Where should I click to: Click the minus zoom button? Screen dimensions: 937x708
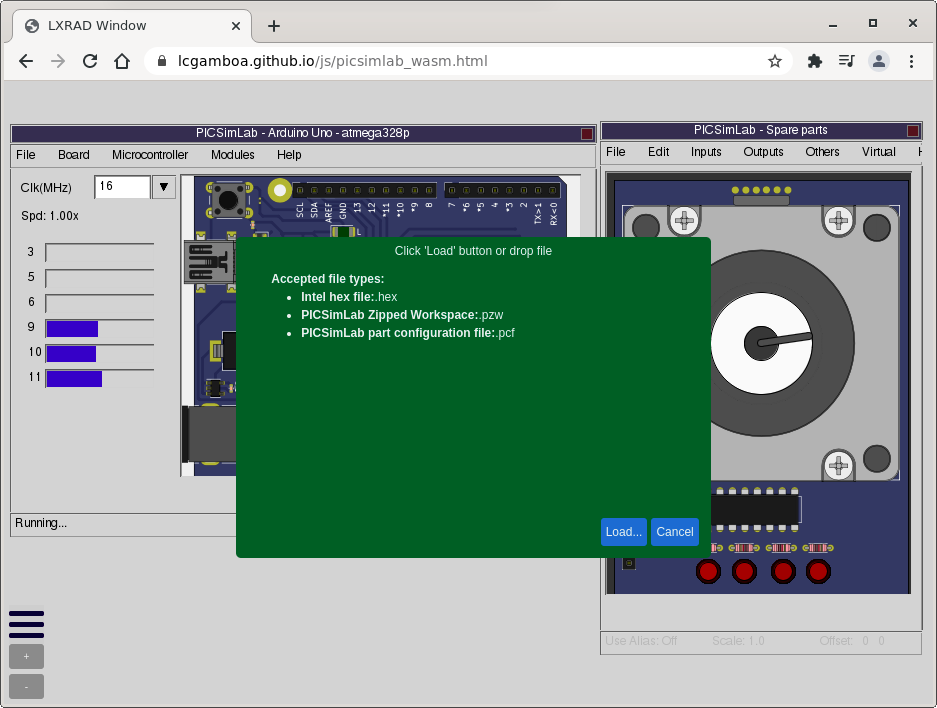point(26,686)
